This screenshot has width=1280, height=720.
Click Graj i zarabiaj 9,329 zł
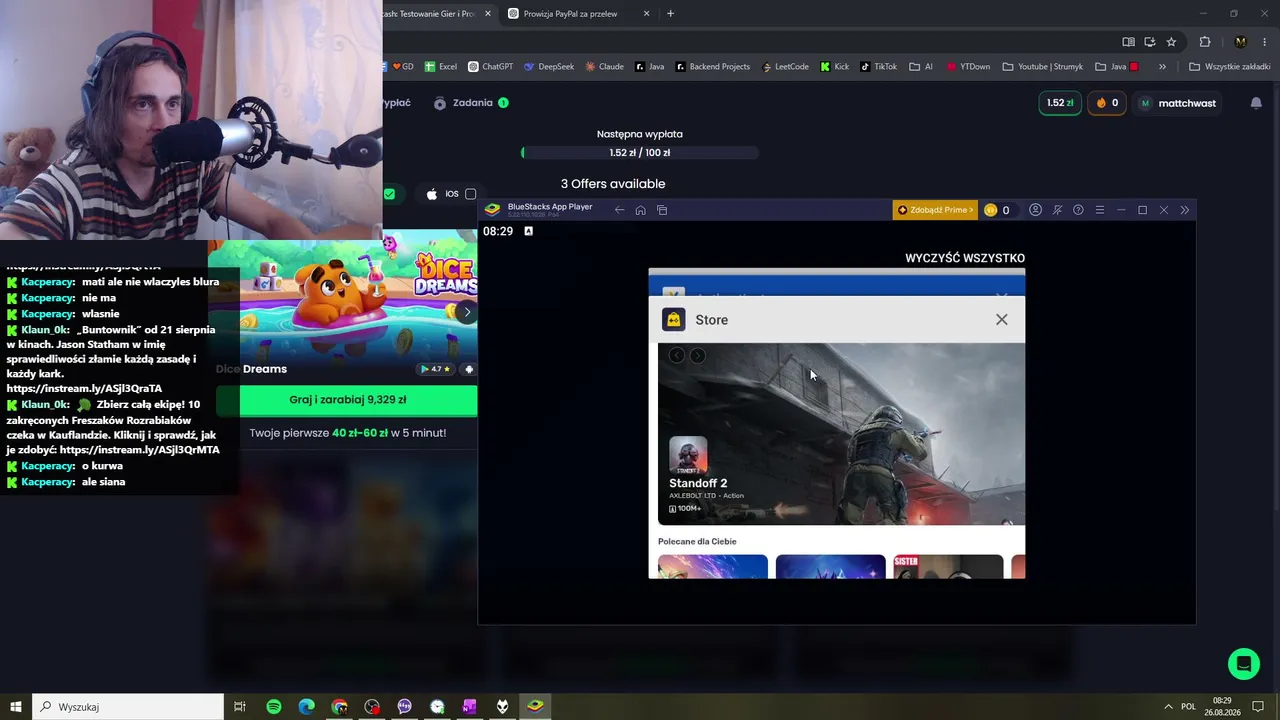[x=348, y=400]
